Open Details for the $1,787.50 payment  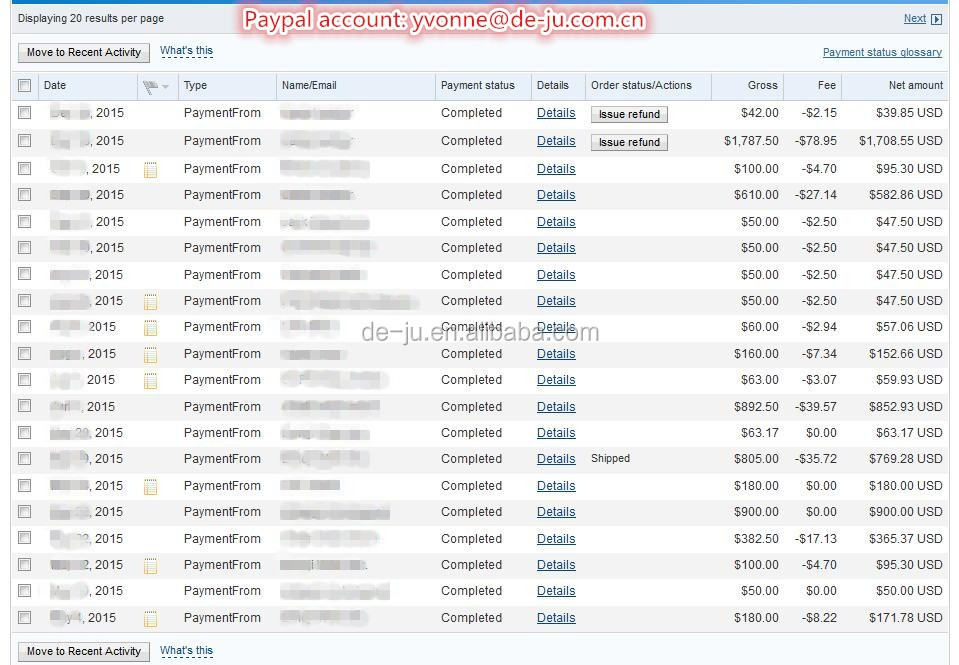pyautogui.click(x=556, y=141)
